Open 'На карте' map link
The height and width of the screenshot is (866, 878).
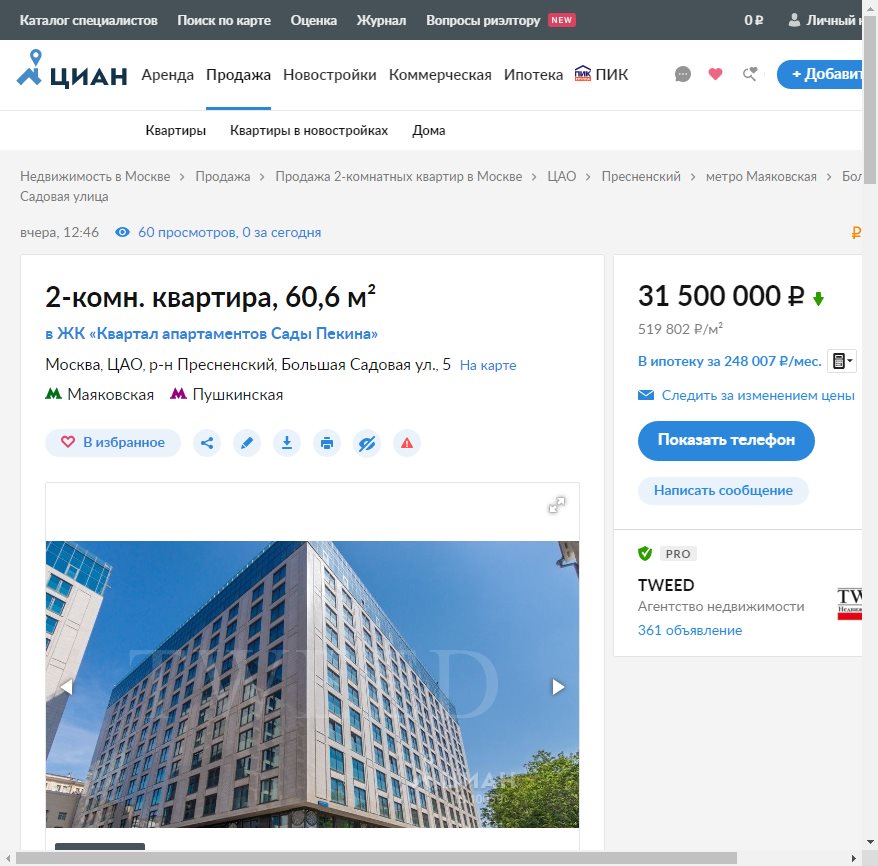click(x=488, y=366)
